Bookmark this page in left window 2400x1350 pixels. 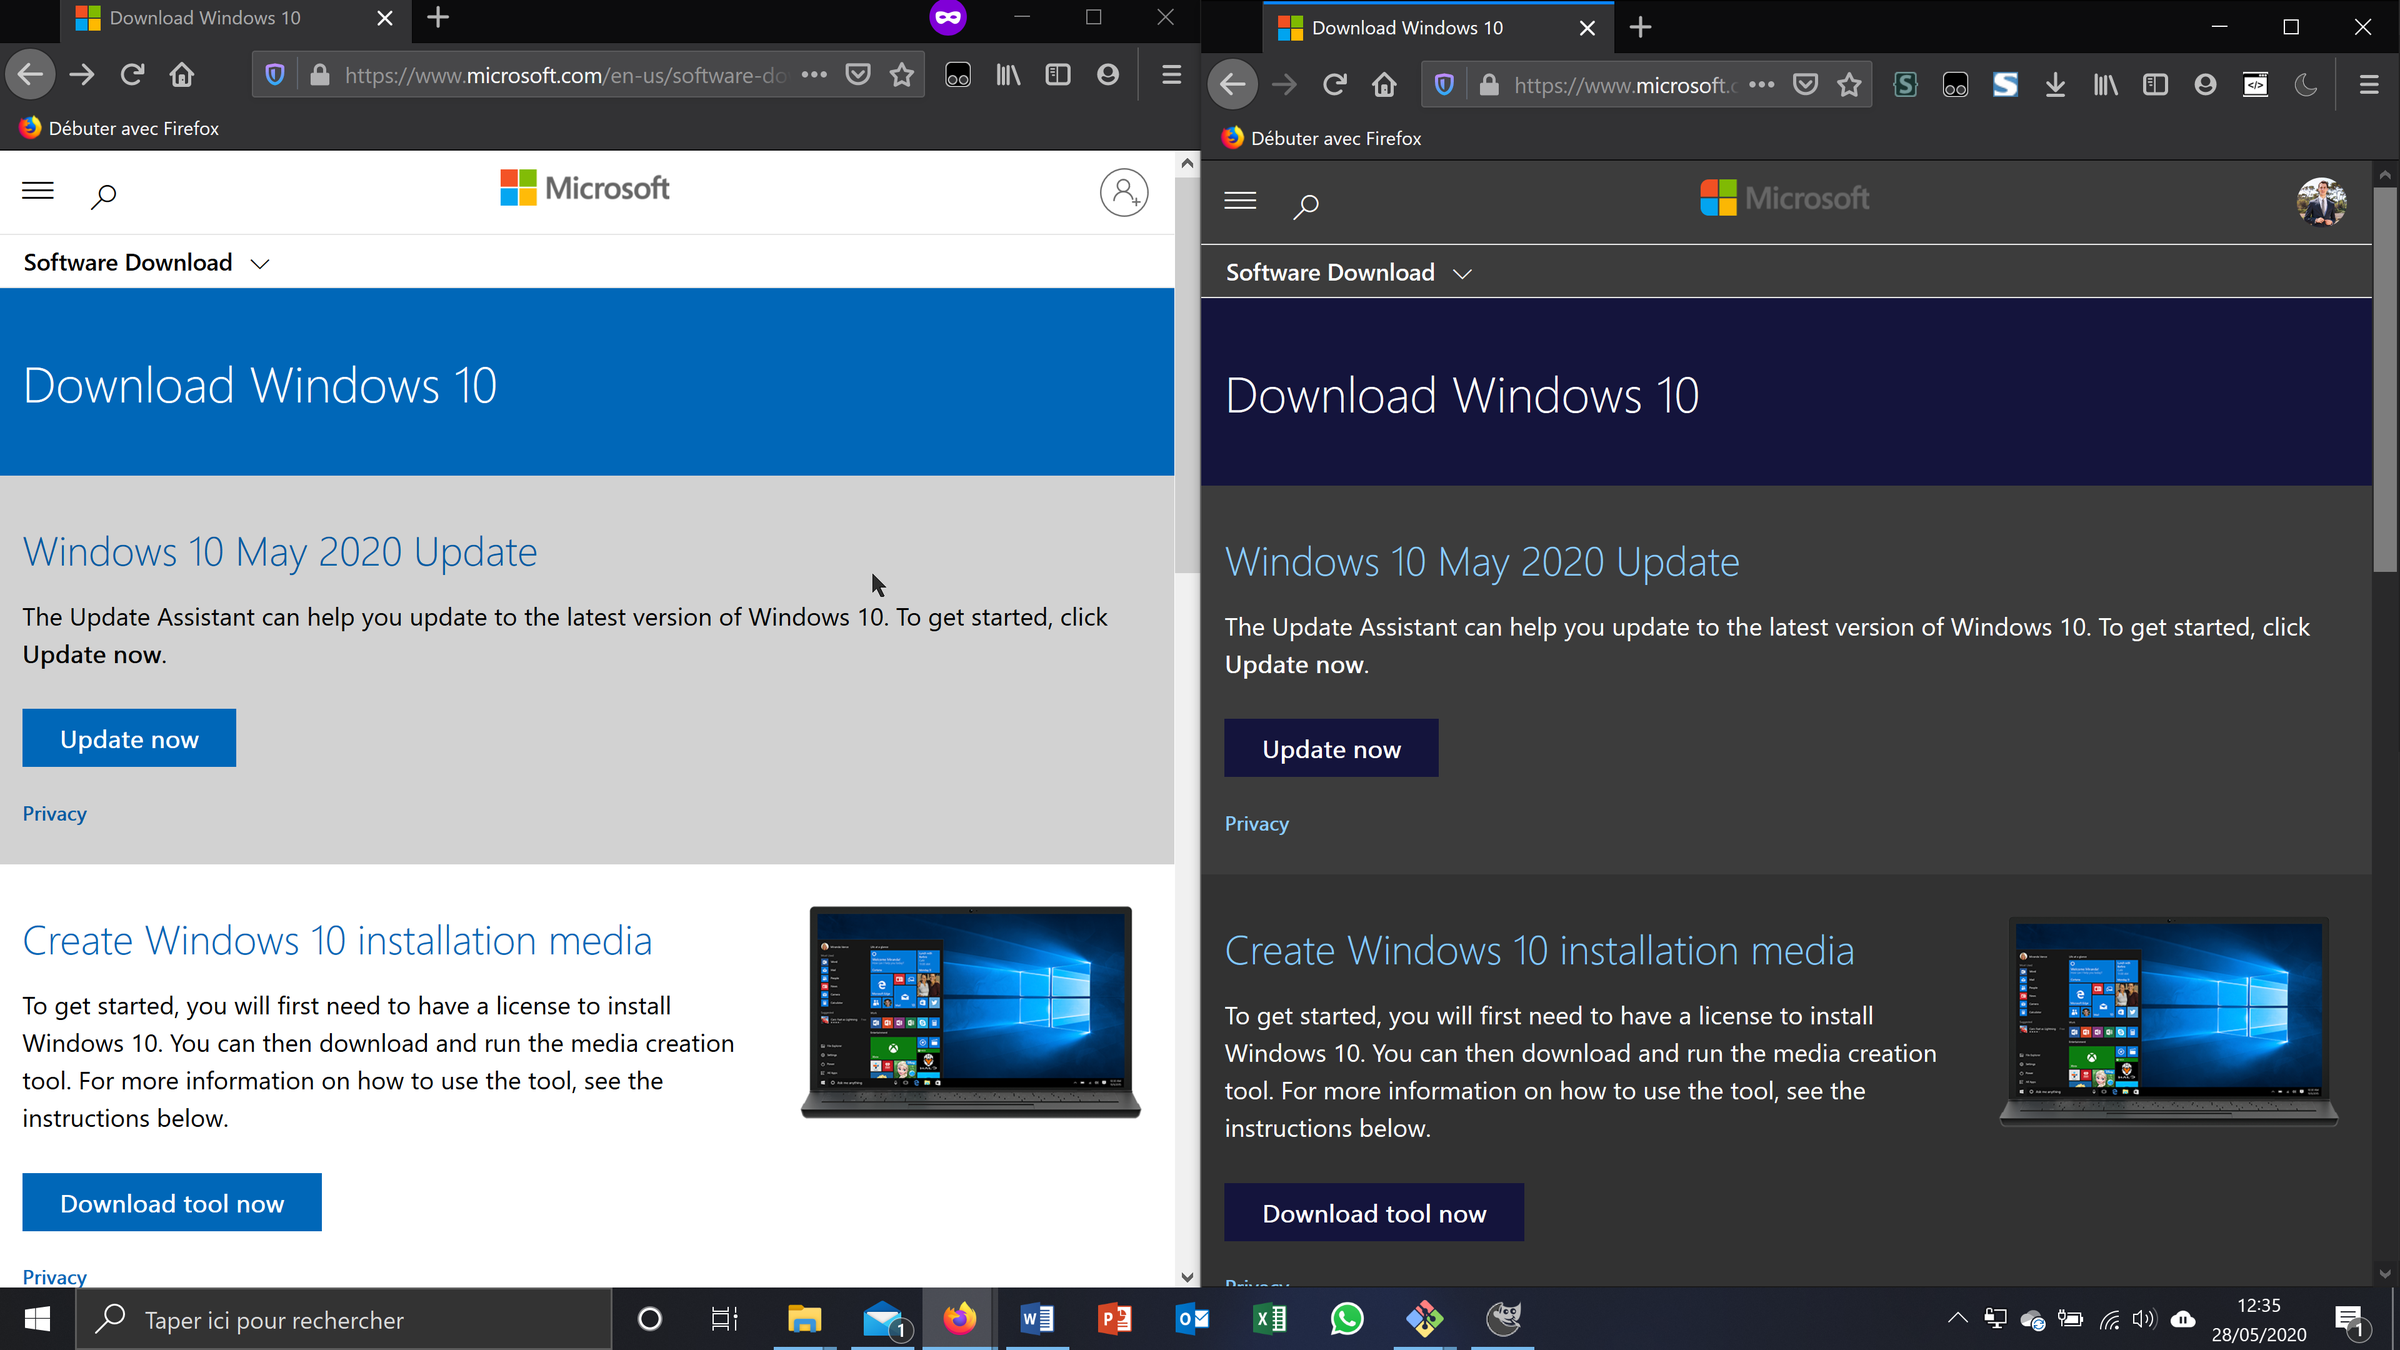[x=902, y=75]
